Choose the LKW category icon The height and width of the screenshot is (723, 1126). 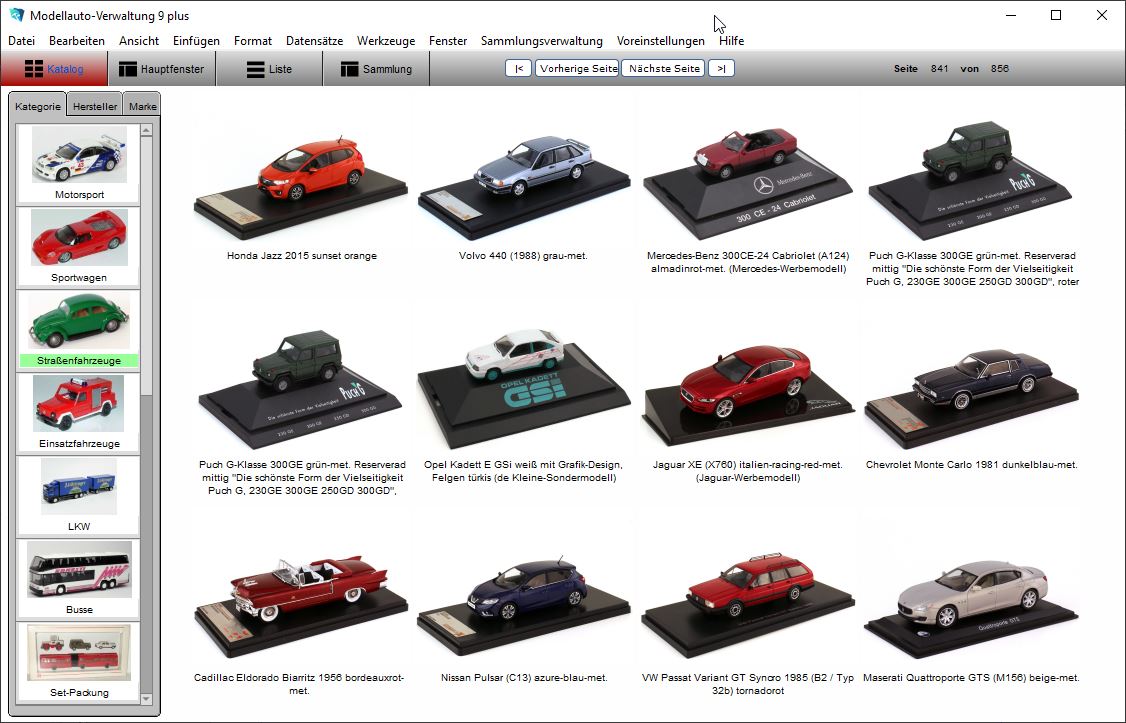point(79,487)
